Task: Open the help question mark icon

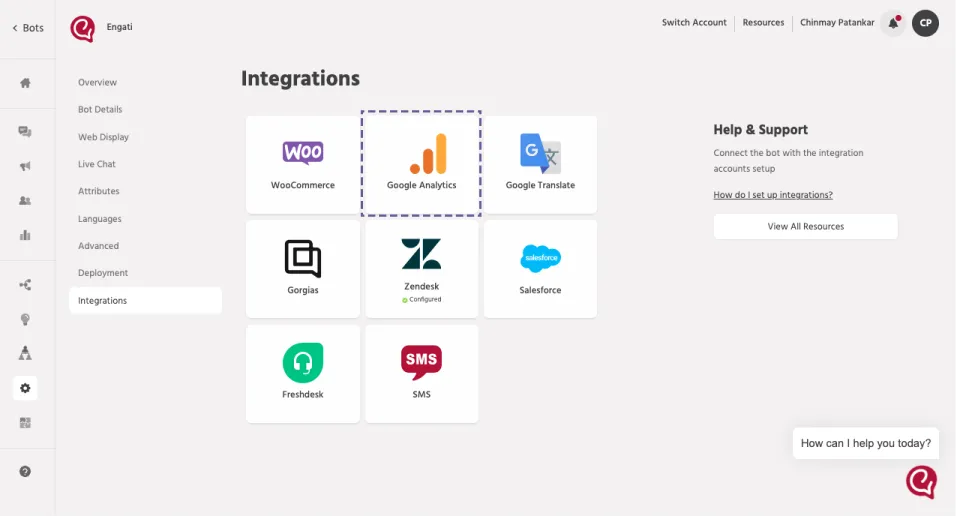Action: click(x=25, y=471)
